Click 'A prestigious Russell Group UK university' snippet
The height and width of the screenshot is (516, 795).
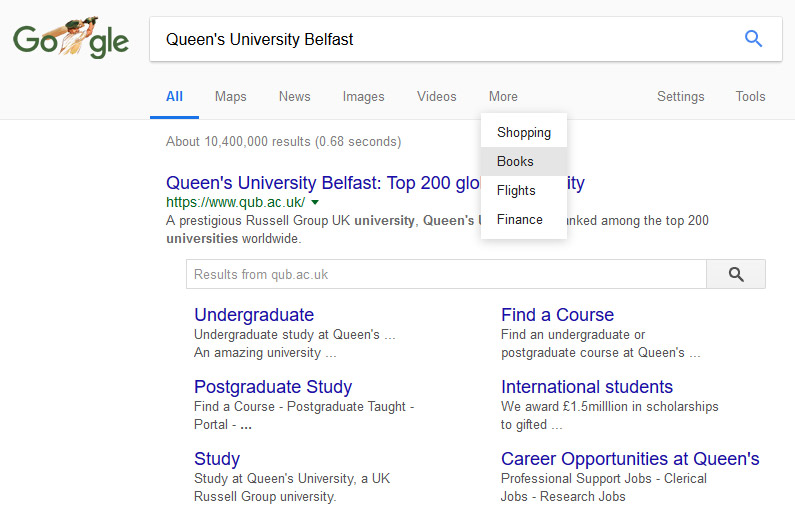point(290,220)
